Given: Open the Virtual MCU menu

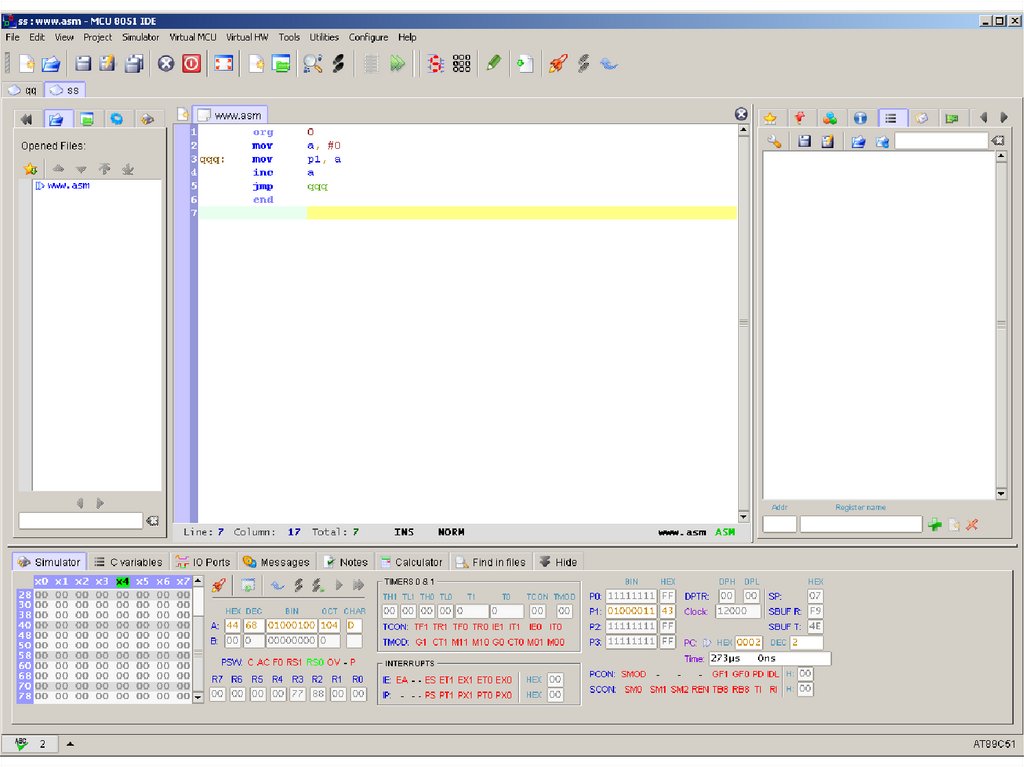Looking at the screenshot, I should [x=192, y=37].
